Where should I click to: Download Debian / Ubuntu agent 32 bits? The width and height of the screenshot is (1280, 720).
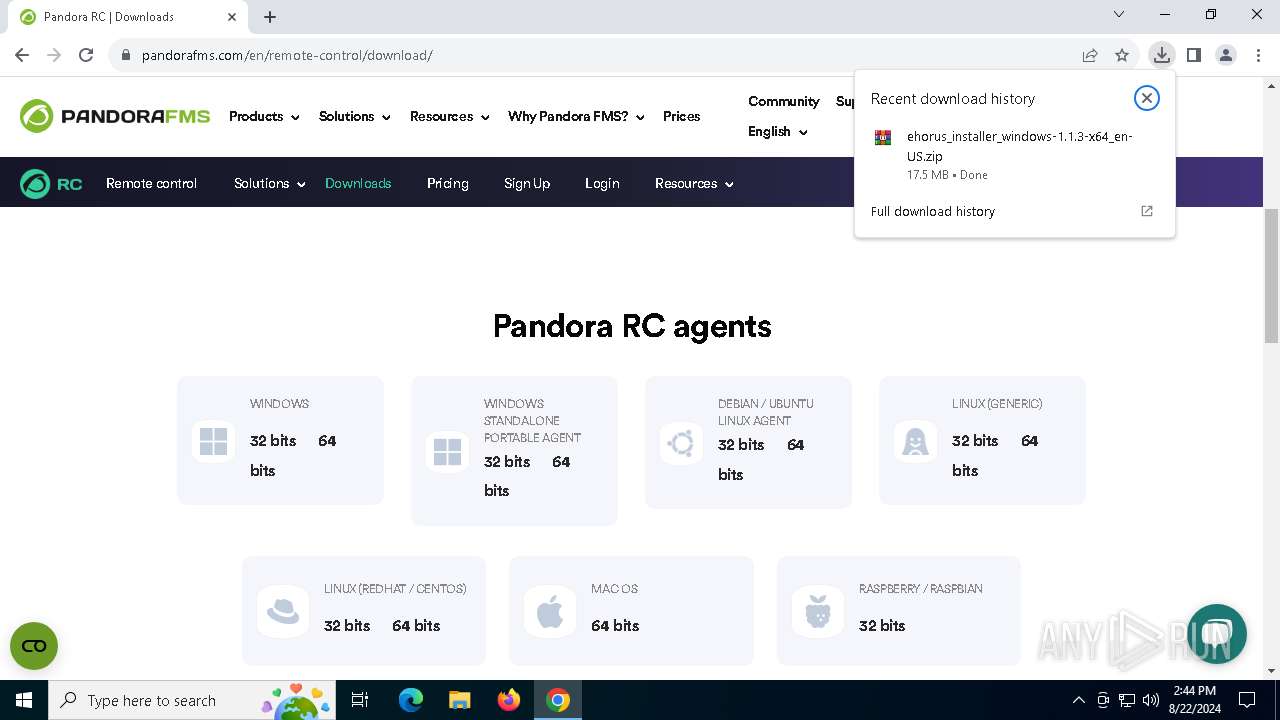click(741, 445)
